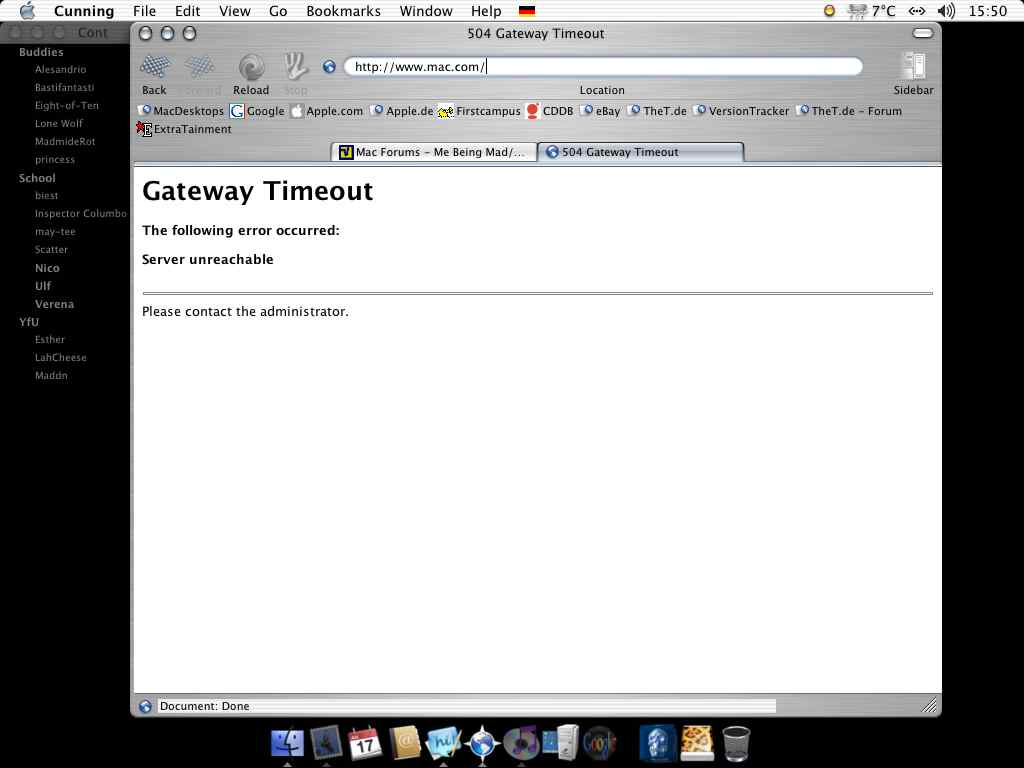Open the Trash in the Dock
Viewport: 1024px width, 768px height.
coord(737,743)
